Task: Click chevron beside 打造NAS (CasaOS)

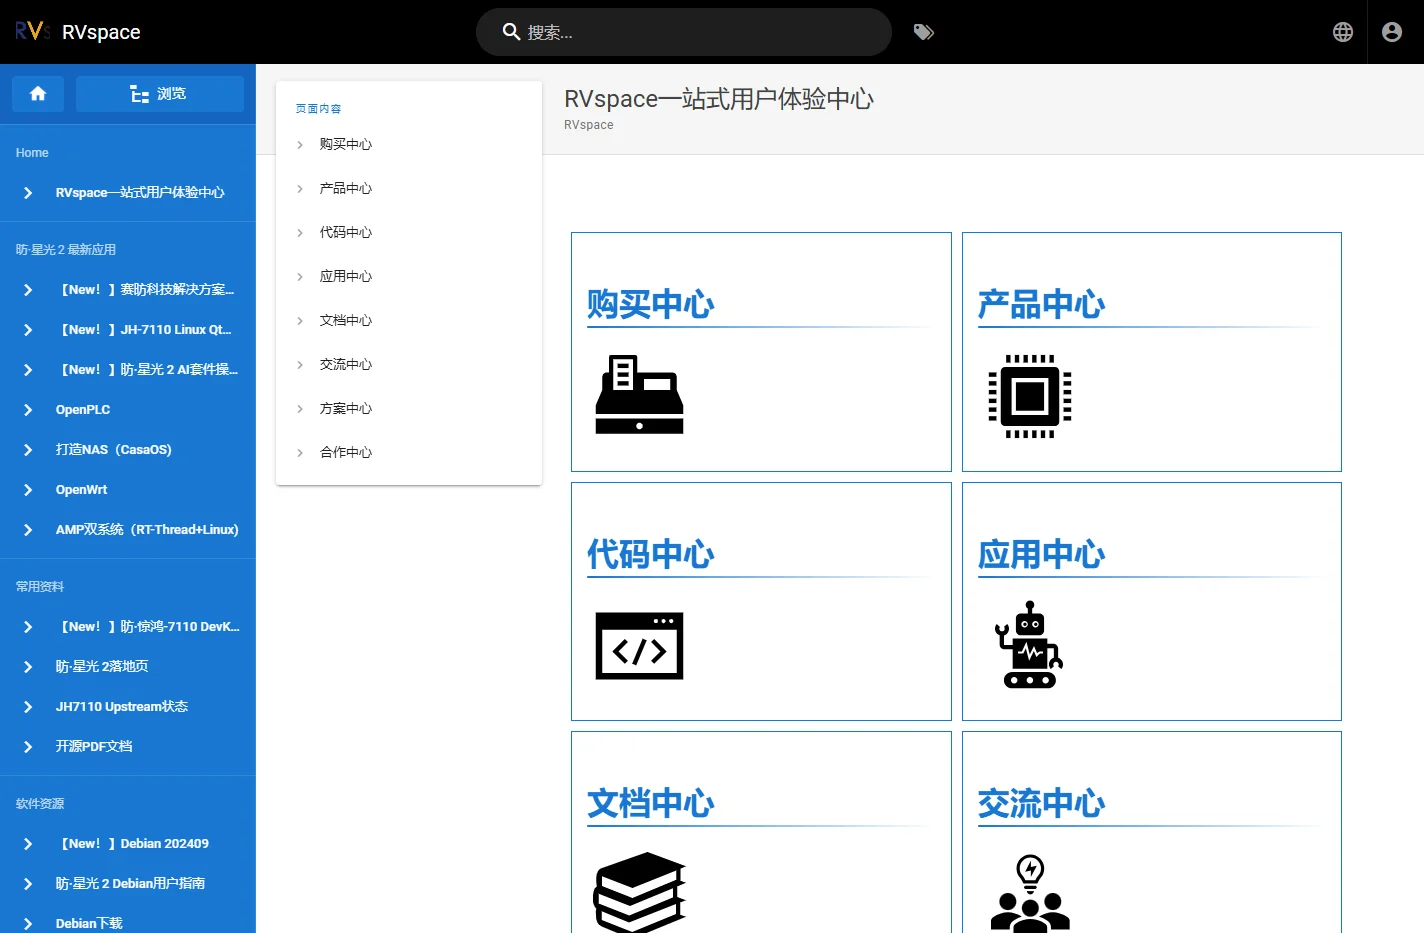Action: point(28,450)
